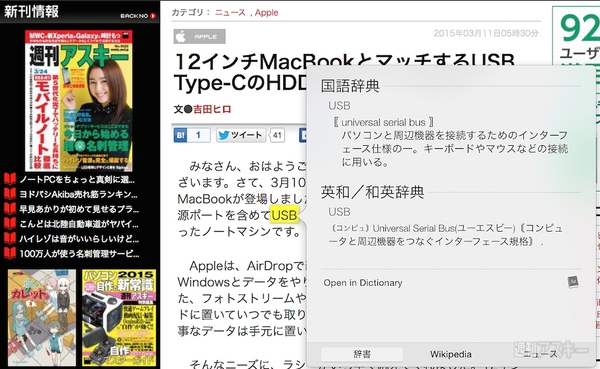This screenshot has width=600, height=369.
Task: Switch to the ニュース tab in popup
Action: pos(540,354)
